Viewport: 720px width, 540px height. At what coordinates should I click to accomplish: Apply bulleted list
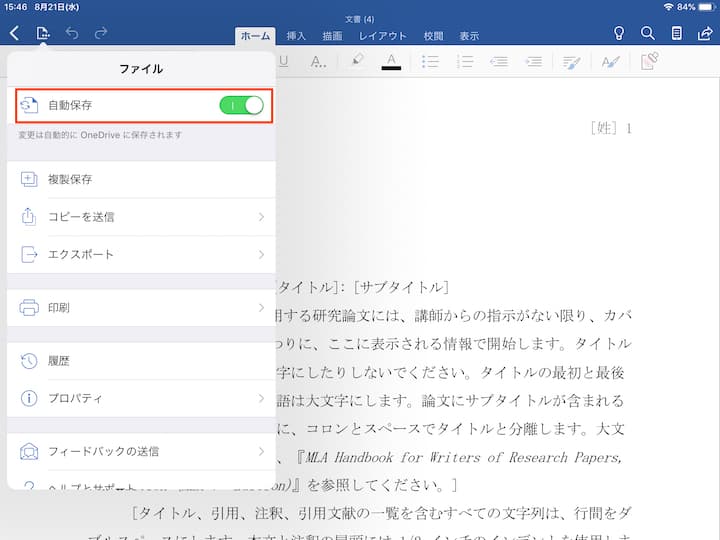coord(430,62)
